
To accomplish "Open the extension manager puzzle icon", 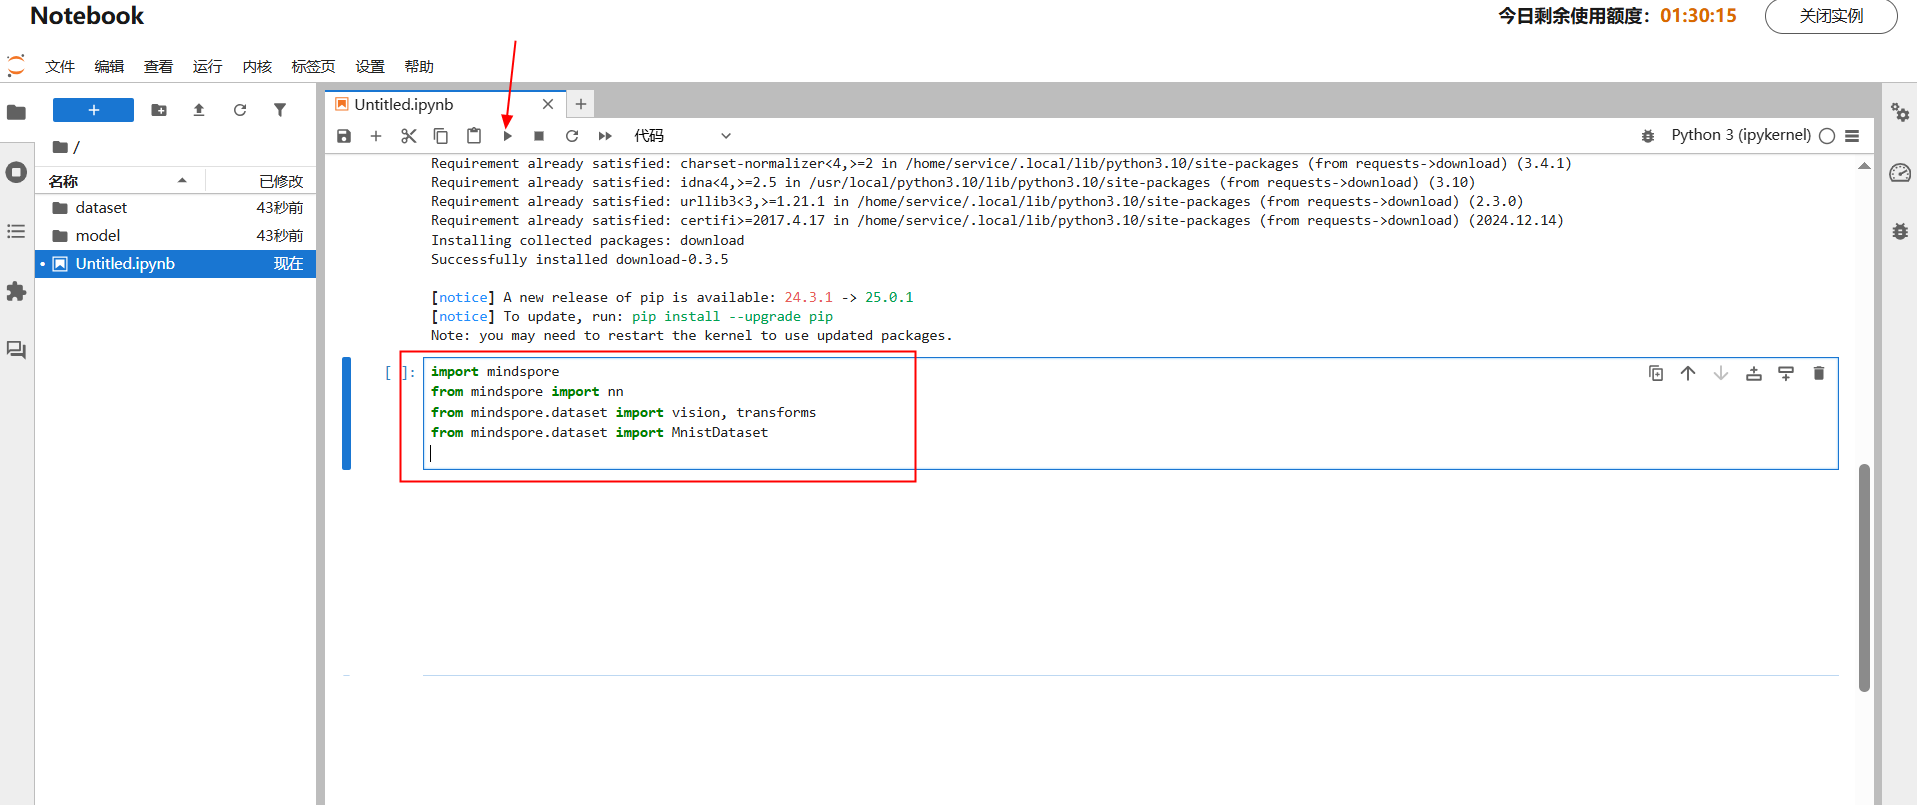I will coord(16,291).
